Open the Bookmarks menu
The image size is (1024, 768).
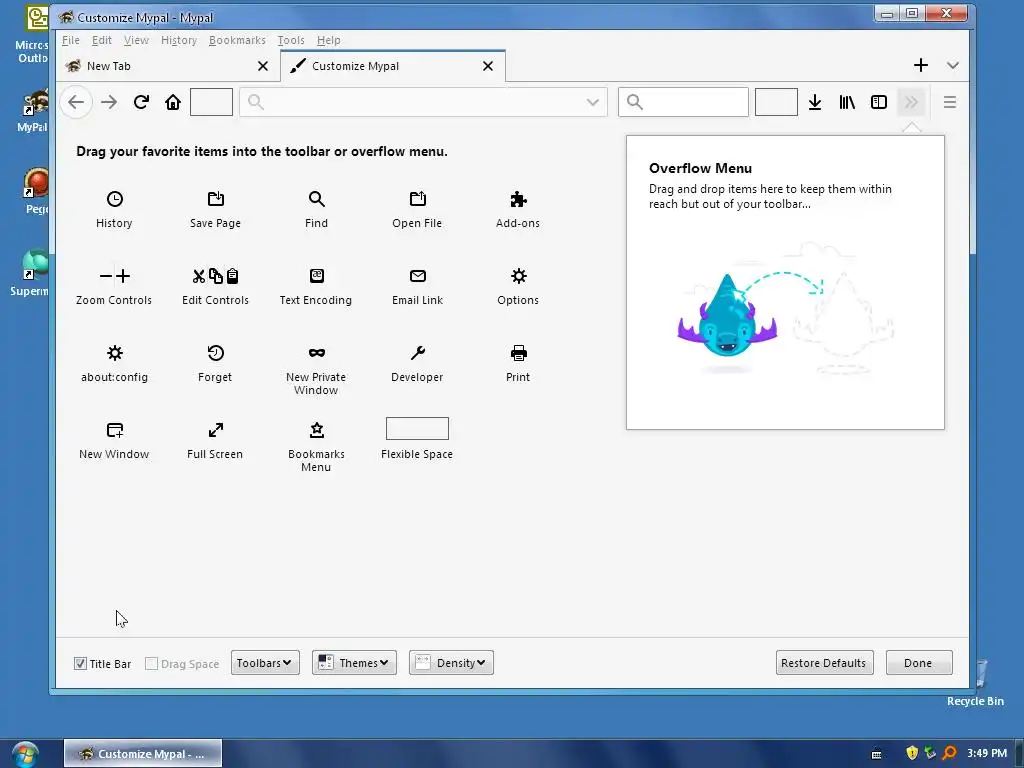[x=237, y=40]
